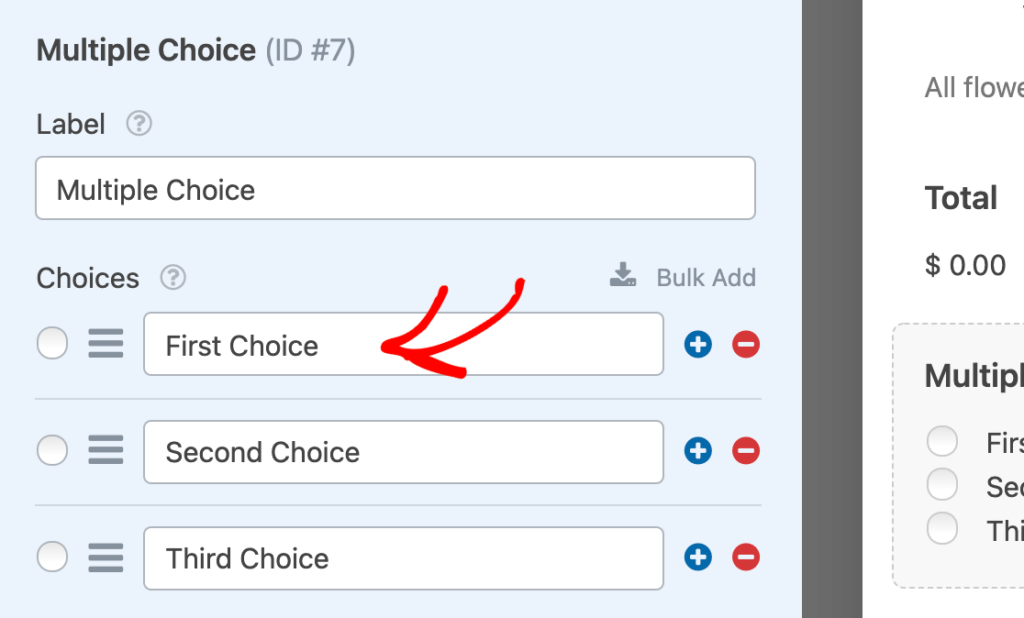Edit the Label input field
Viewport: 1024px width, 618px height.
tap(395, 189)
